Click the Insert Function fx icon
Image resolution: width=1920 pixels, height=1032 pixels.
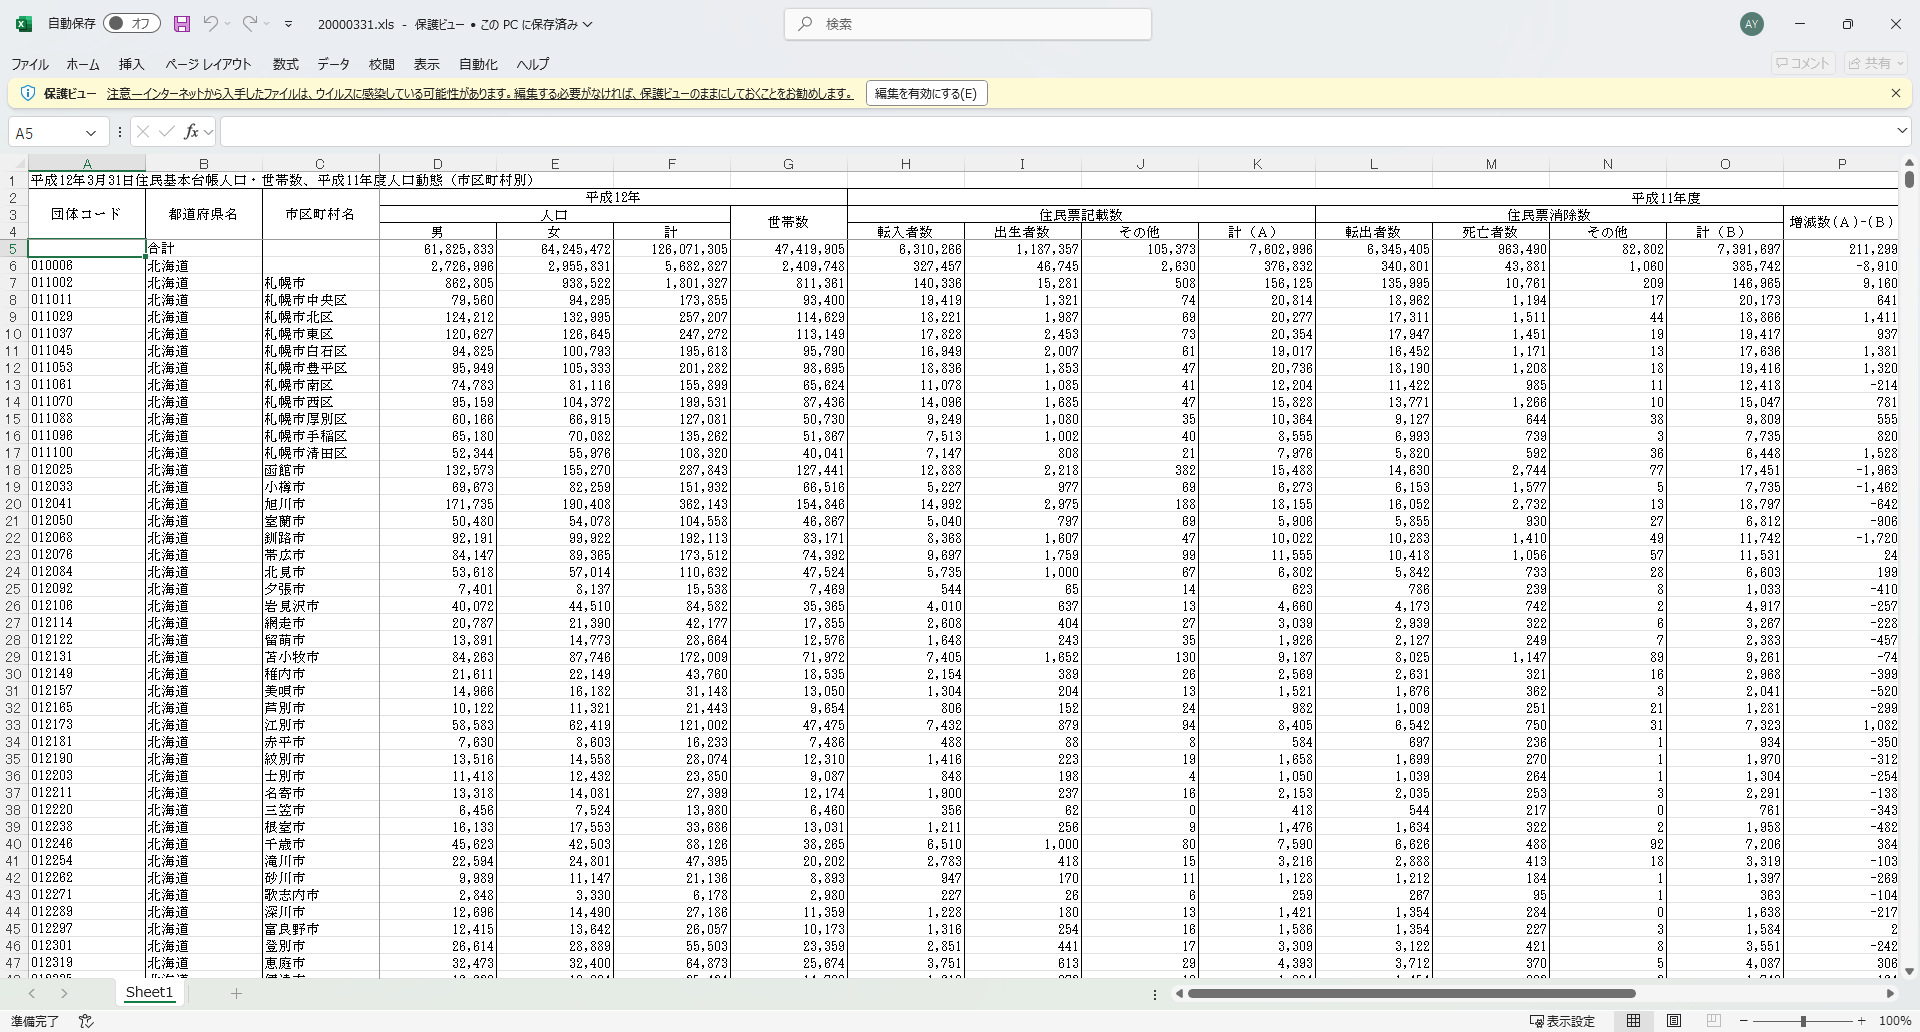click(x=191, y=132)
